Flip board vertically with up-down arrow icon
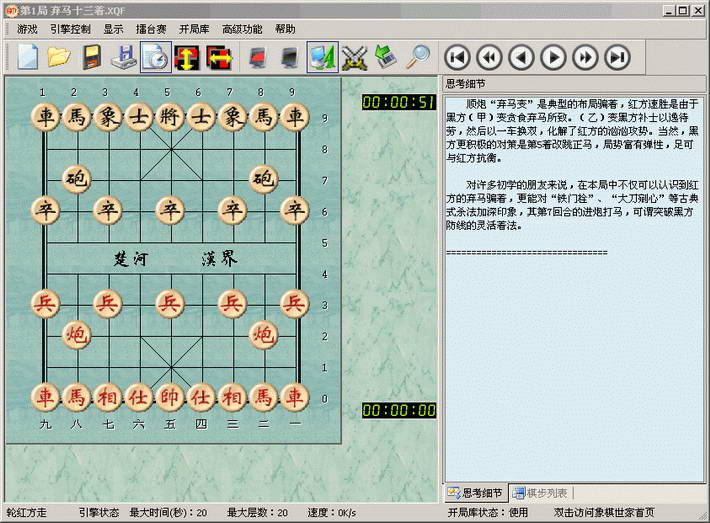710x523 pixels. (187, 56)
